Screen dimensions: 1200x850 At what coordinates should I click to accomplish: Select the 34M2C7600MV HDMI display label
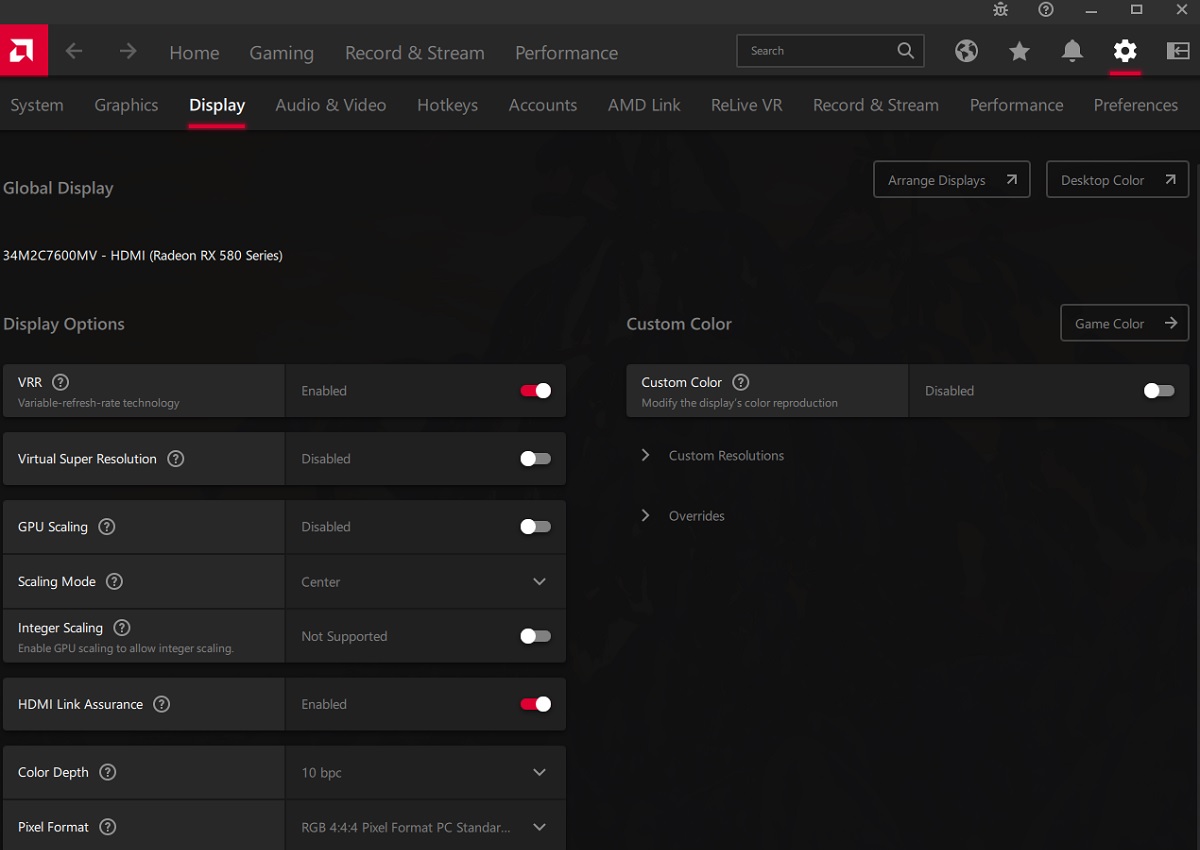(x=143, y=256)
